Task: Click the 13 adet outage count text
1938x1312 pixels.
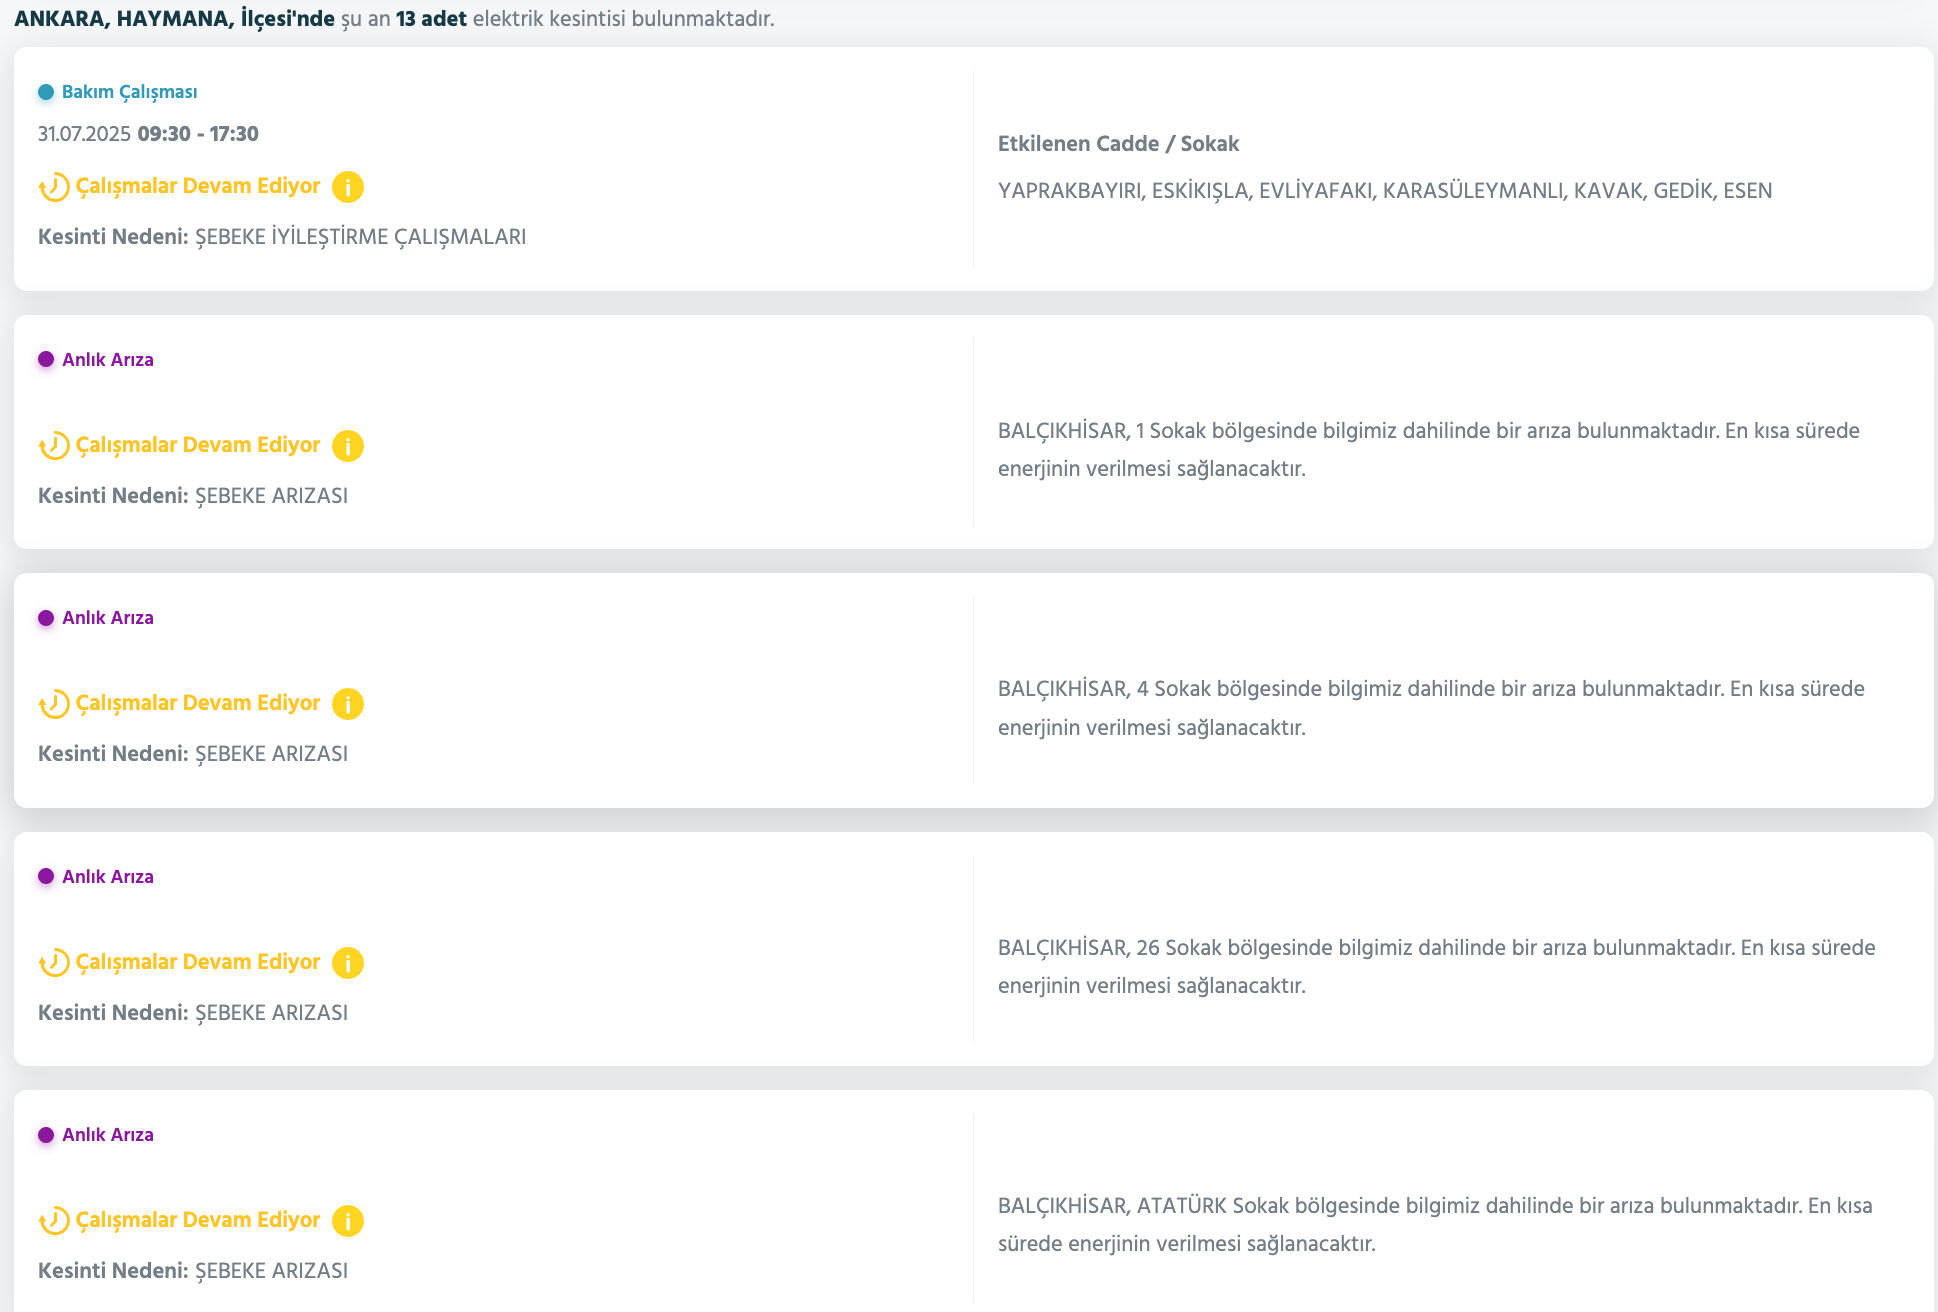Action: [x=431, y=19]
